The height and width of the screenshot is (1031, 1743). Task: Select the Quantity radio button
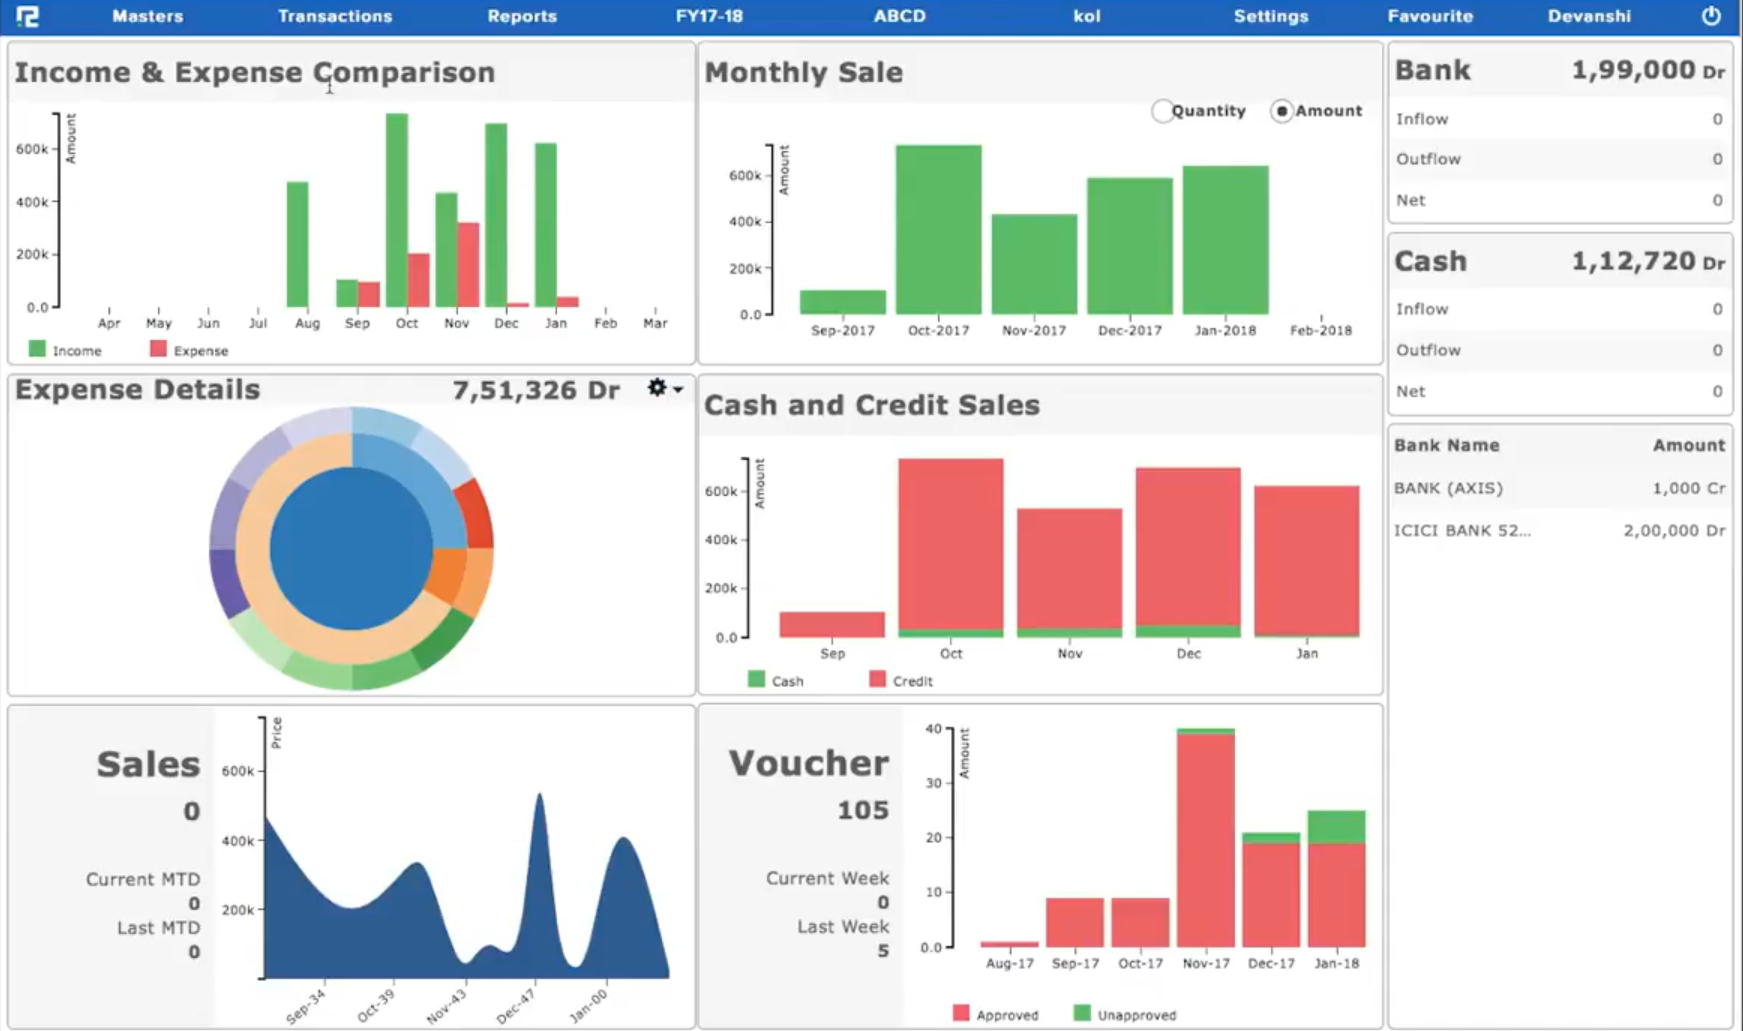1162,111
